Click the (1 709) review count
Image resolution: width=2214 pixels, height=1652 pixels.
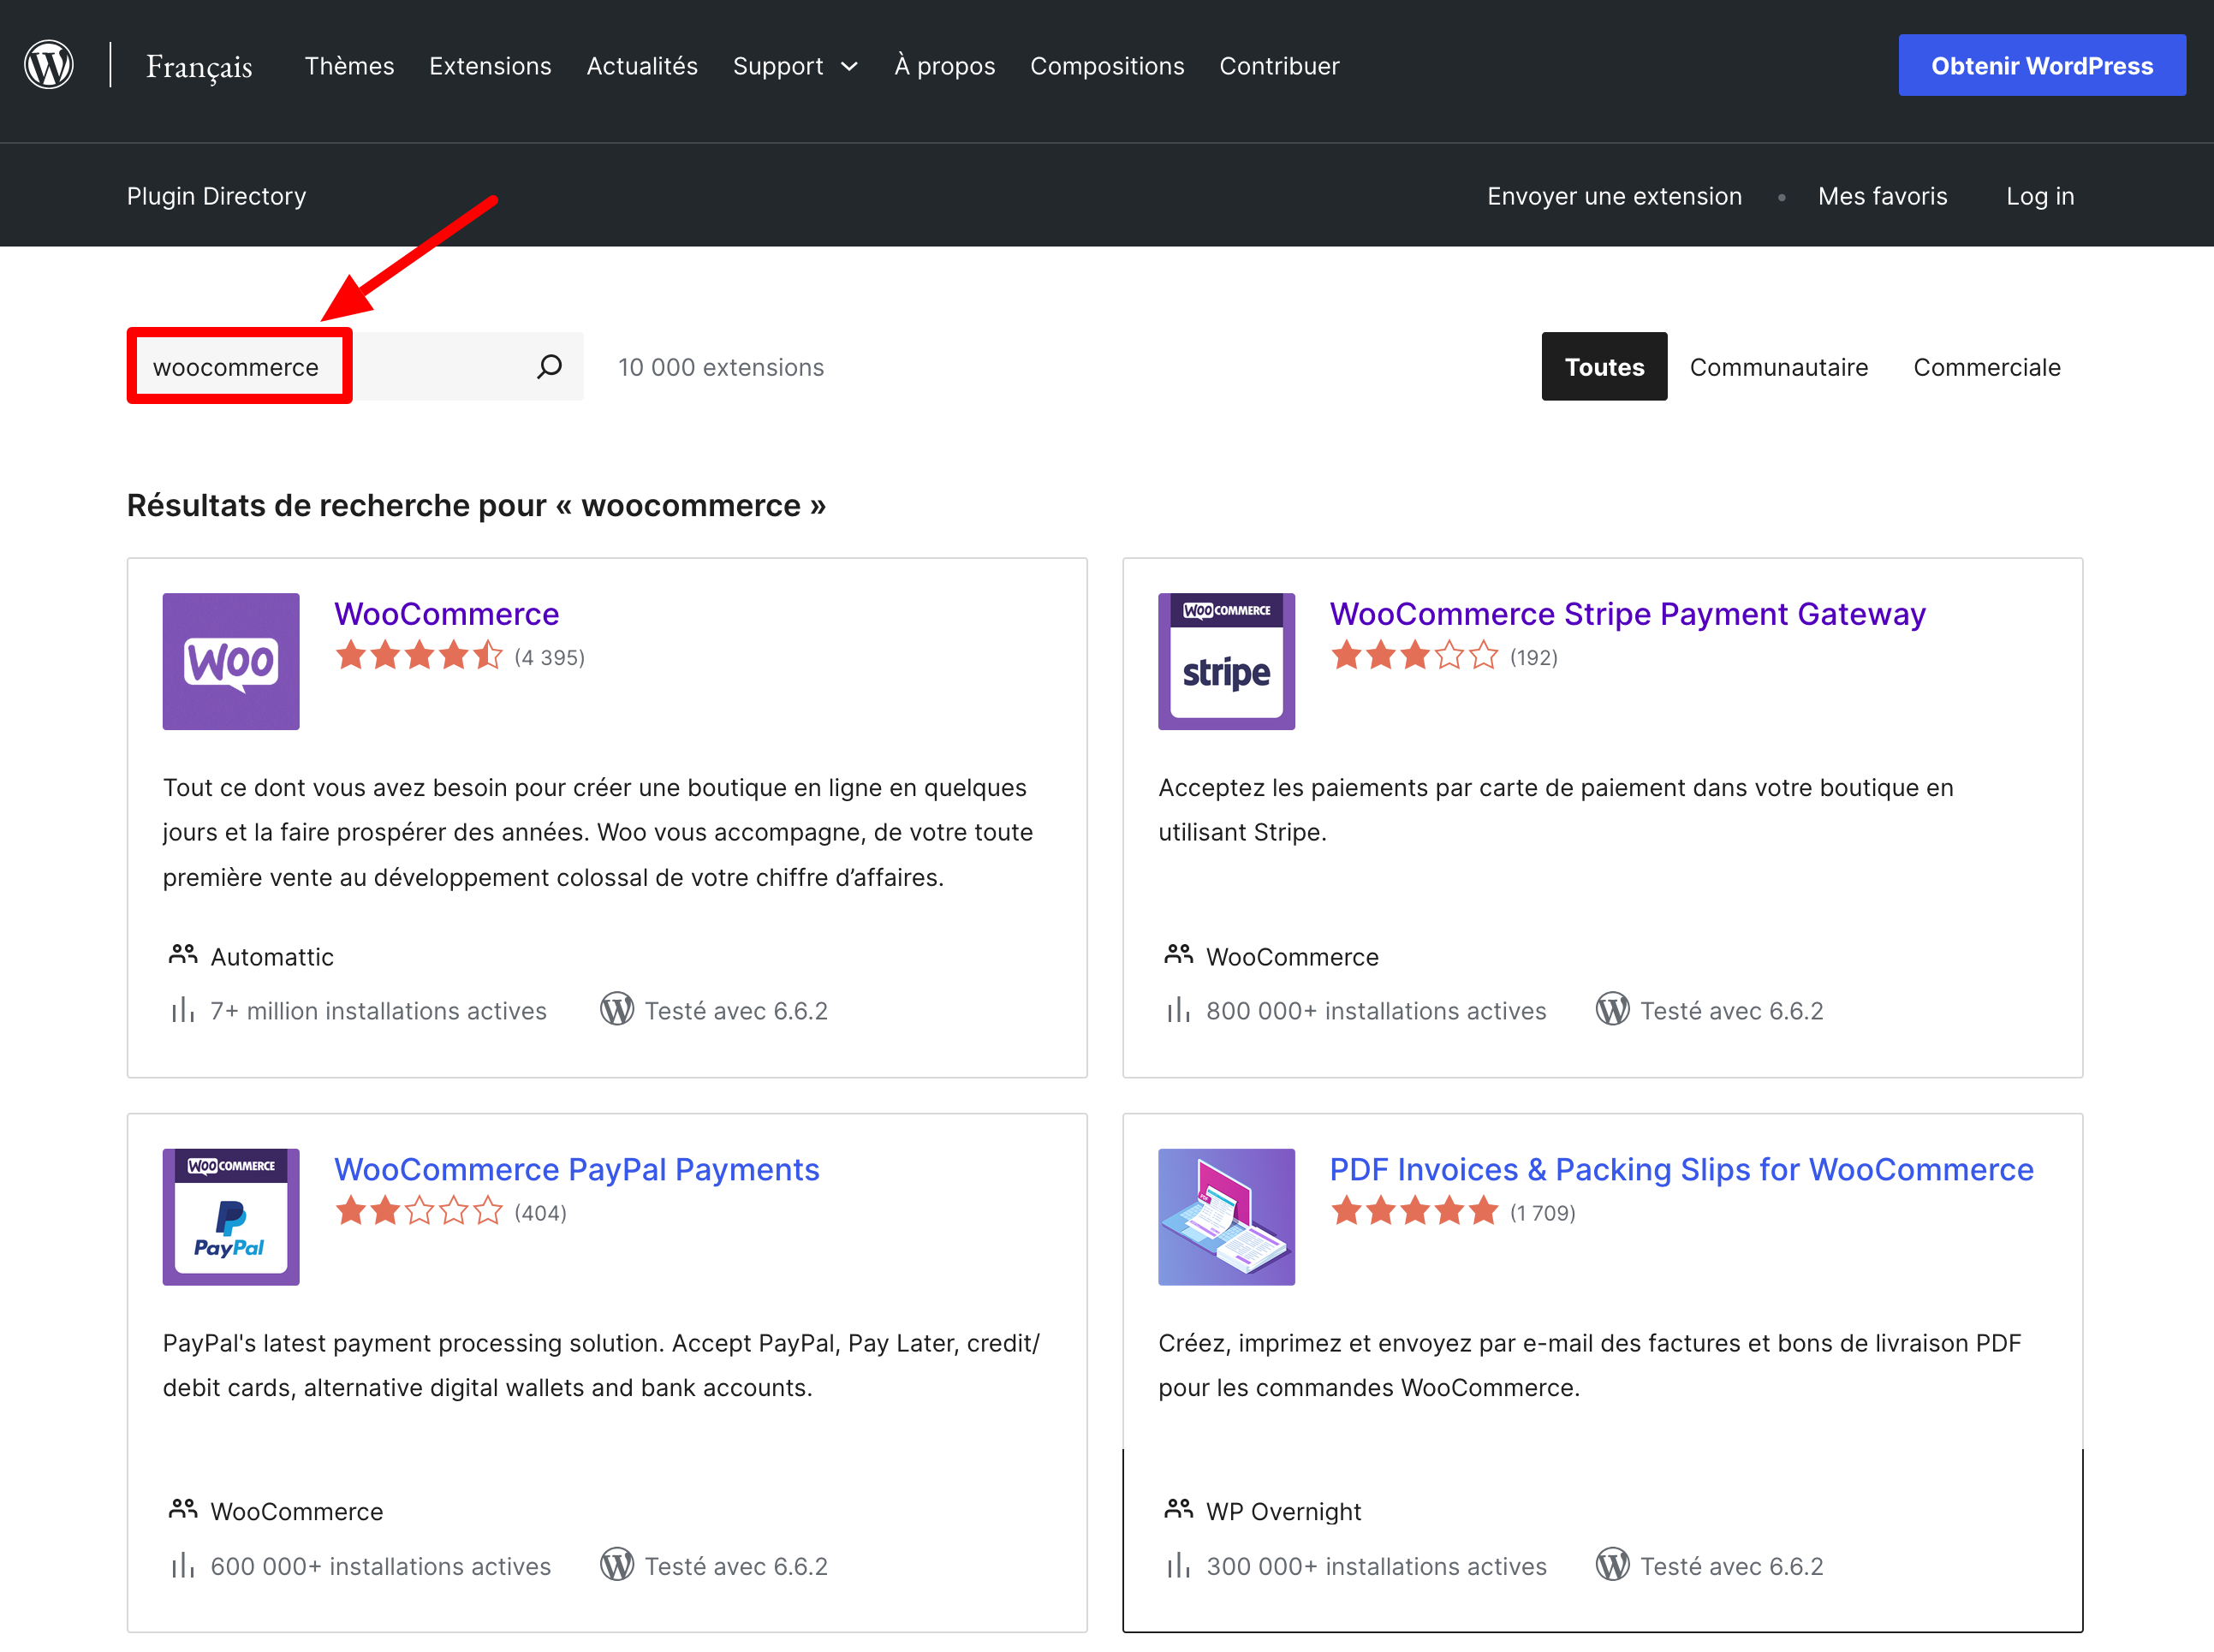(x=1542, y=1213)
